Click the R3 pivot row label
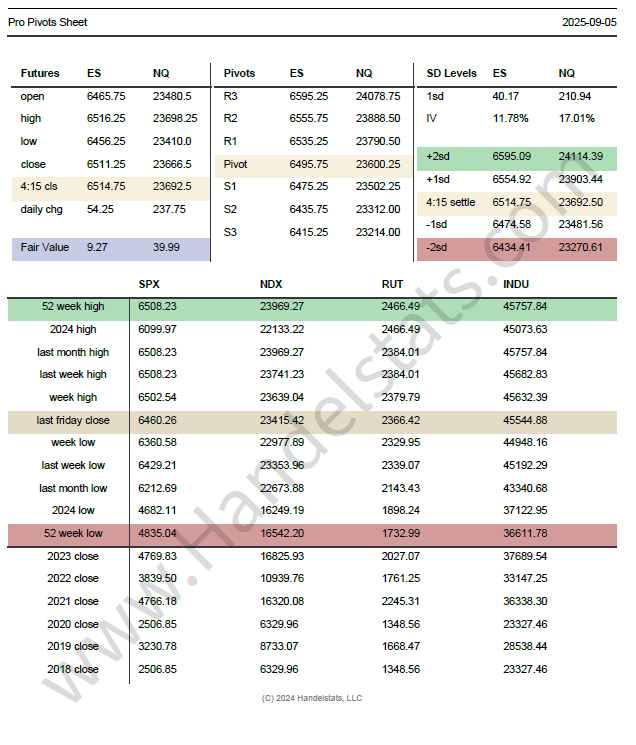This screenshot has height=745, width=636. (x=230, y=96)
